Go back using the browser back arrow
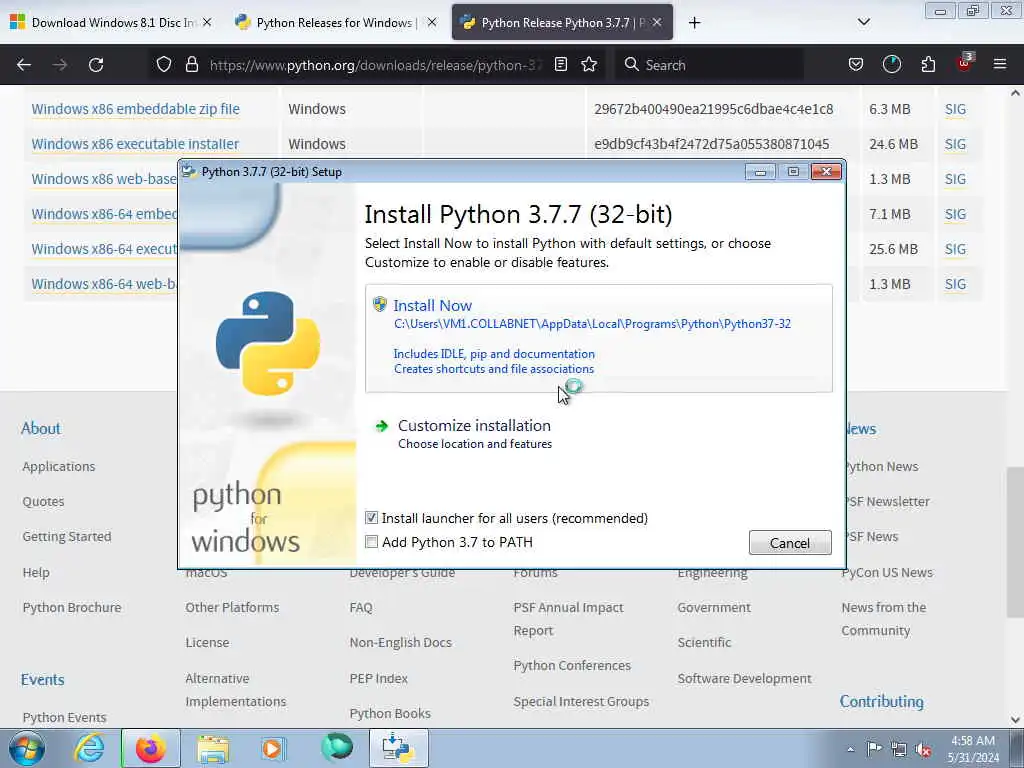Image resolution: width=1024 pixels, height=768 pixels. coord(24,65)
